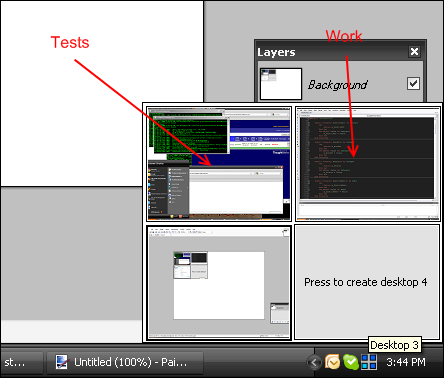Open the orange clock messenger tray icon

(x=332, y=362)
